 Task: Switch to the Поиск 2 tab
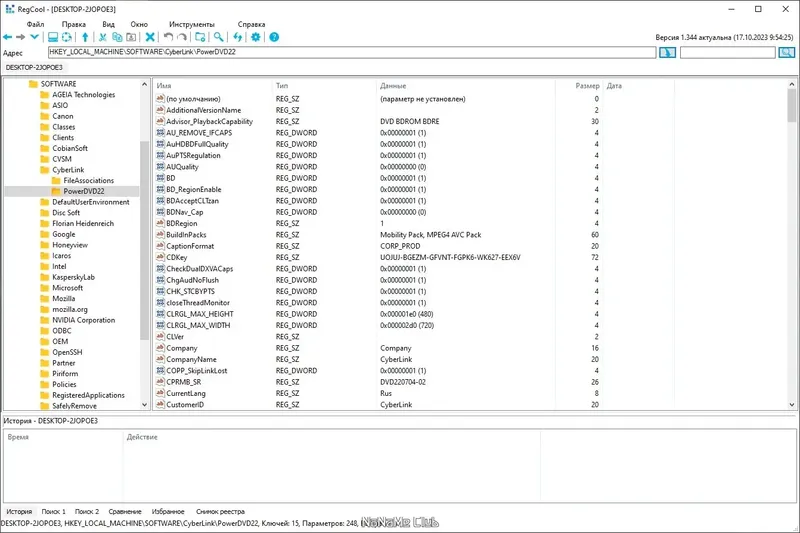87,511
